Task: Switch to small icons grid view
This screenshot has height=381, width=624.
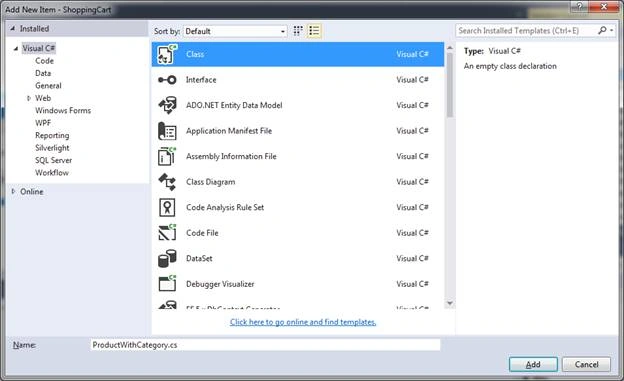Action: (298, 31)
